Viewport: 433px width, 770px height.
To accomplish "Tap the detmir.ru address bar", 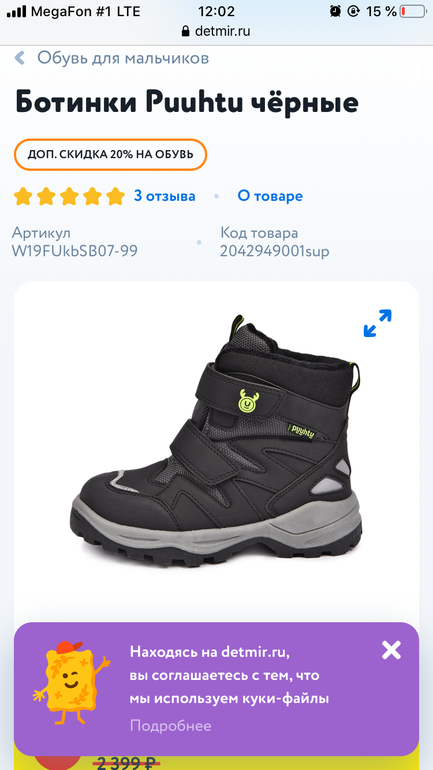I will [216, 31].
